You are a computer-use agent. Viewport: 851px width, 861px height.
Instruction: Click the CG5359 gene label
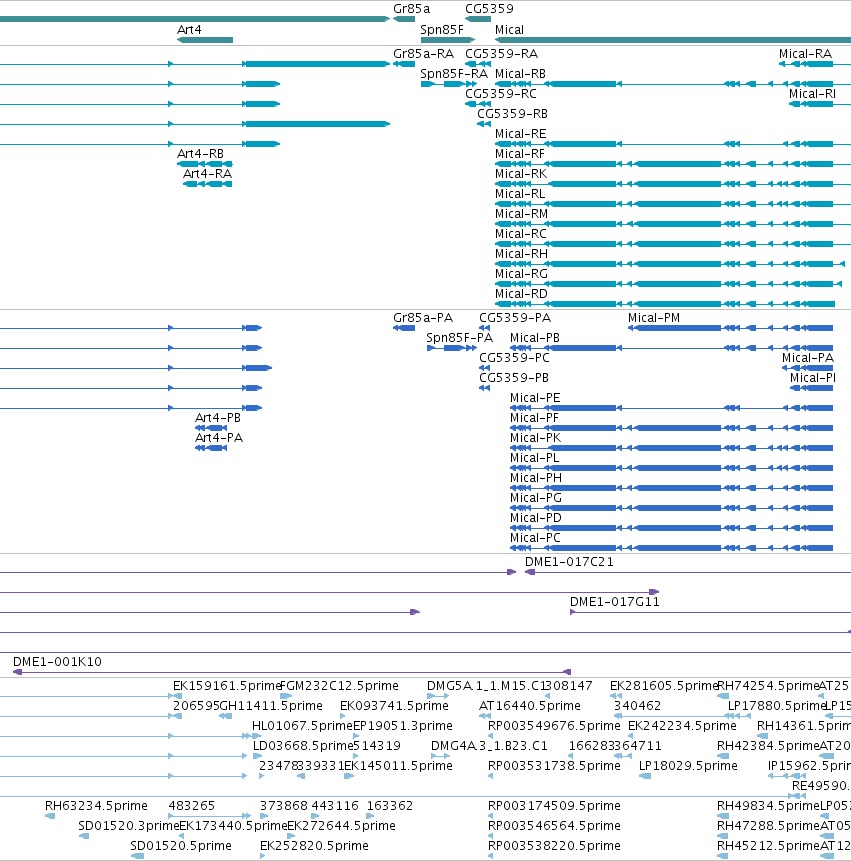point(489,9)
